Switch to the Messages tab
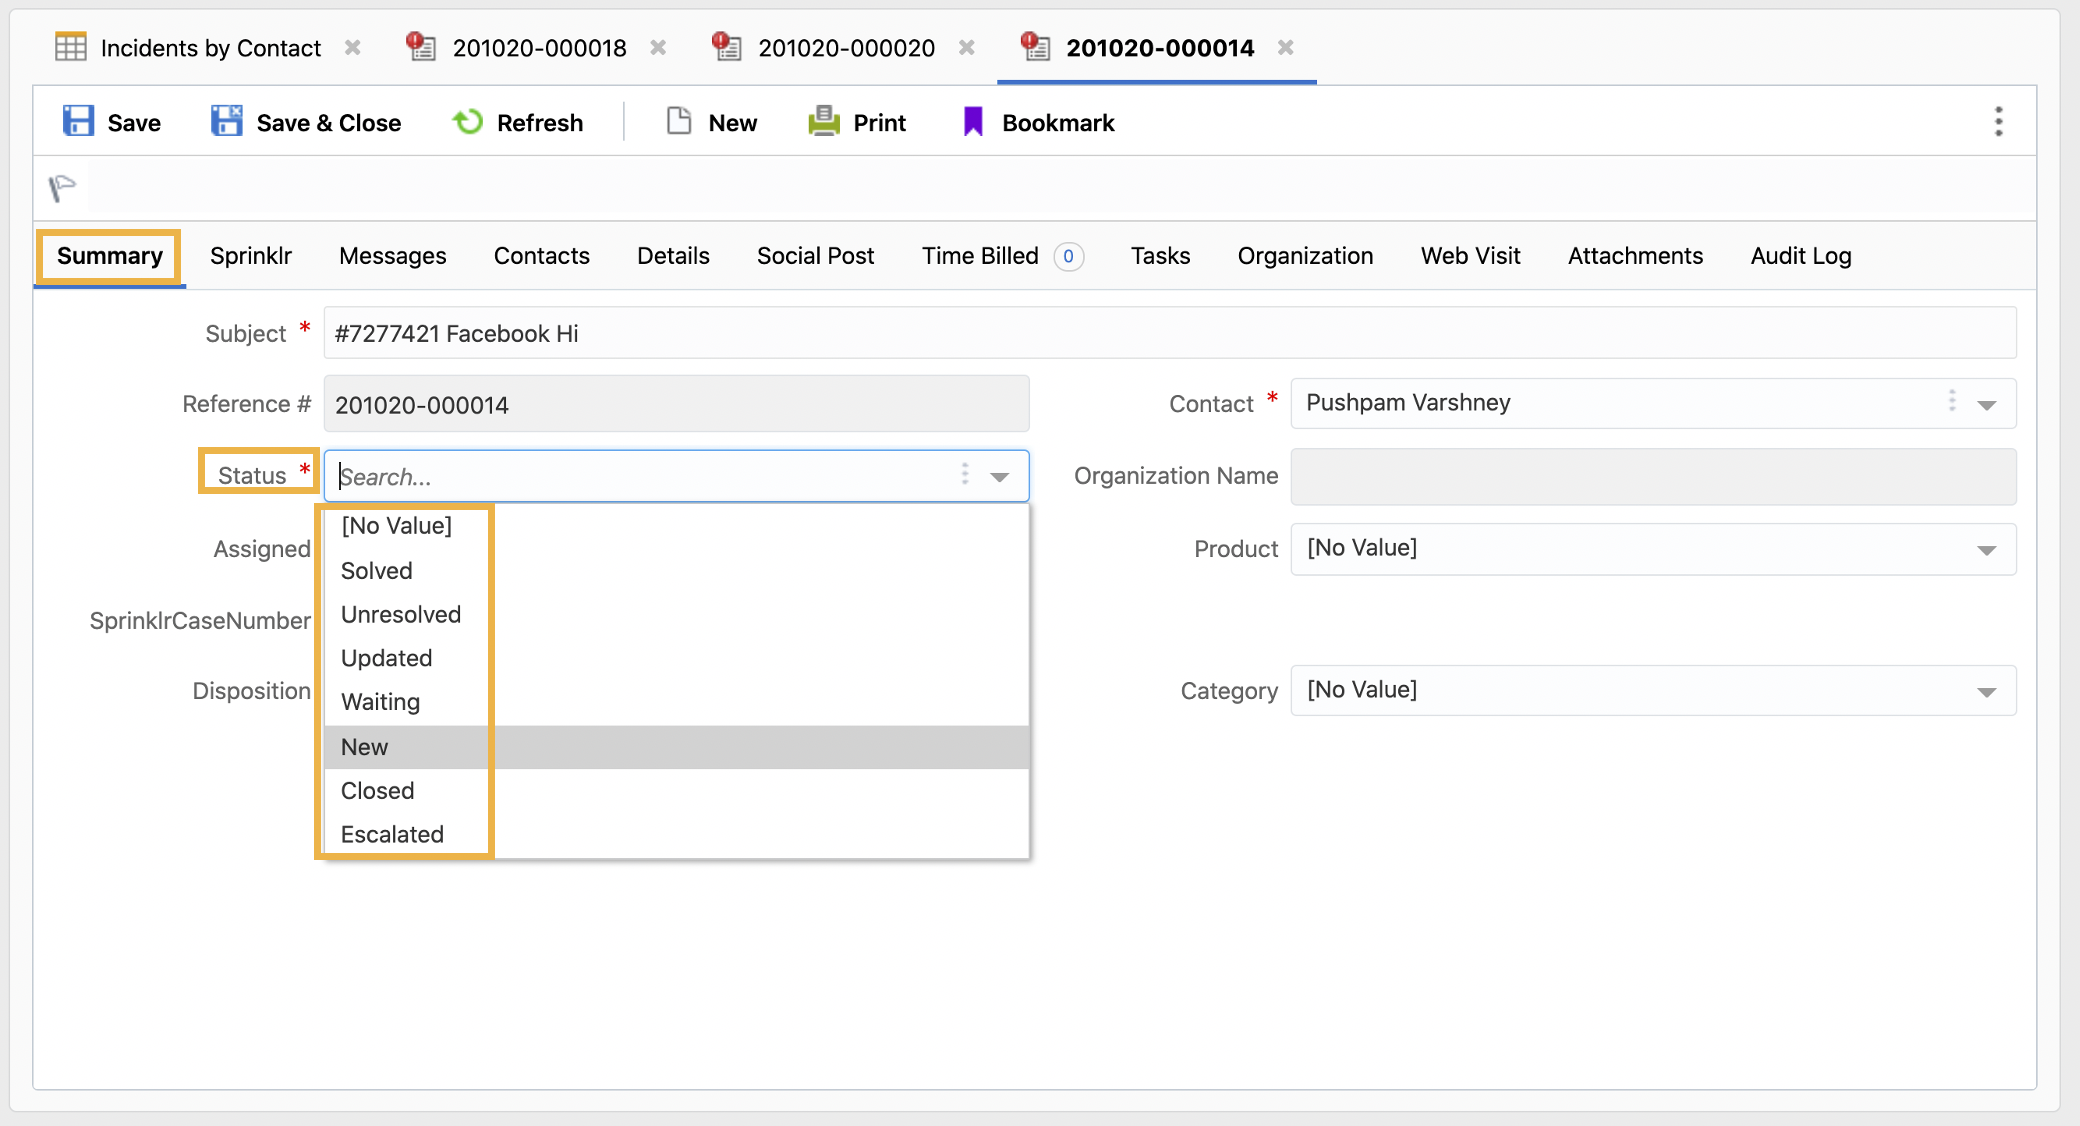Screen dimensions: 2080x1126 coord(392,257)
